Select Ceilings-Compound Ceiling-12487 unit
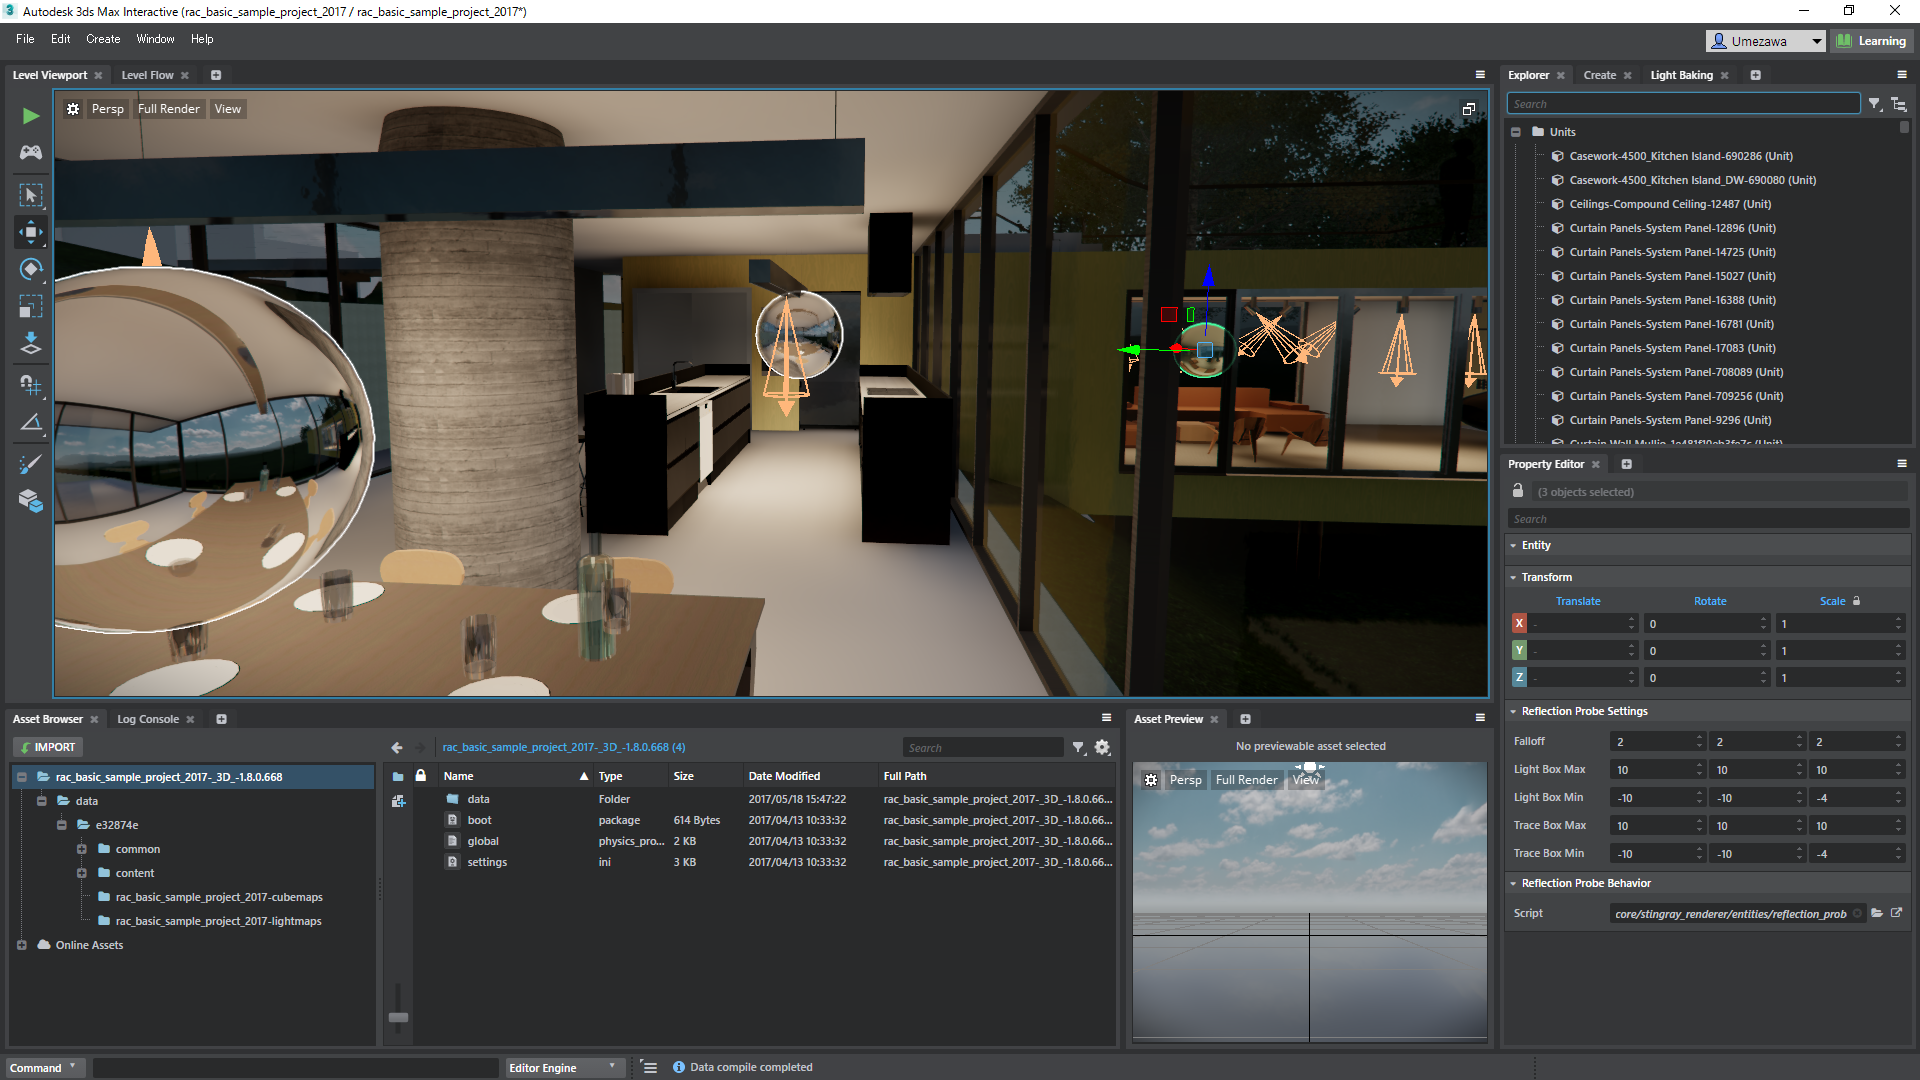Viewport: 1920px width, 1080px height. coord(1669,204)
